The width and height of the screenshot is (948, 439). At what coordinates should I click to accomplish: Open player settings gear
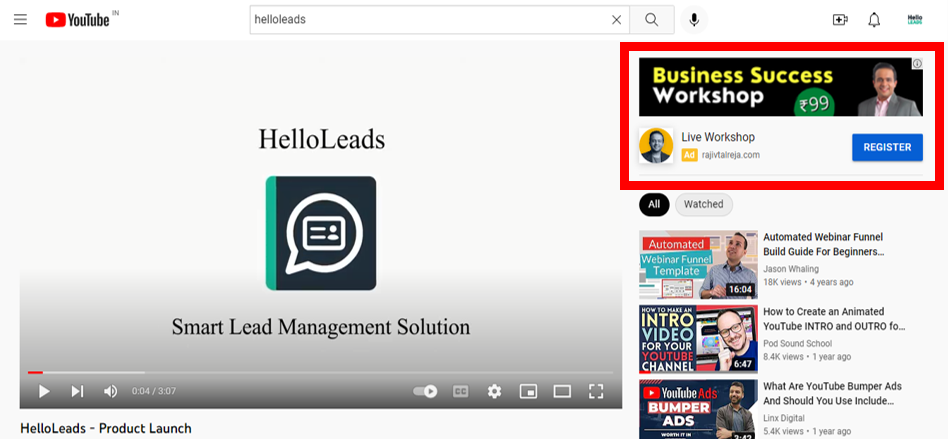click(495, 391)
